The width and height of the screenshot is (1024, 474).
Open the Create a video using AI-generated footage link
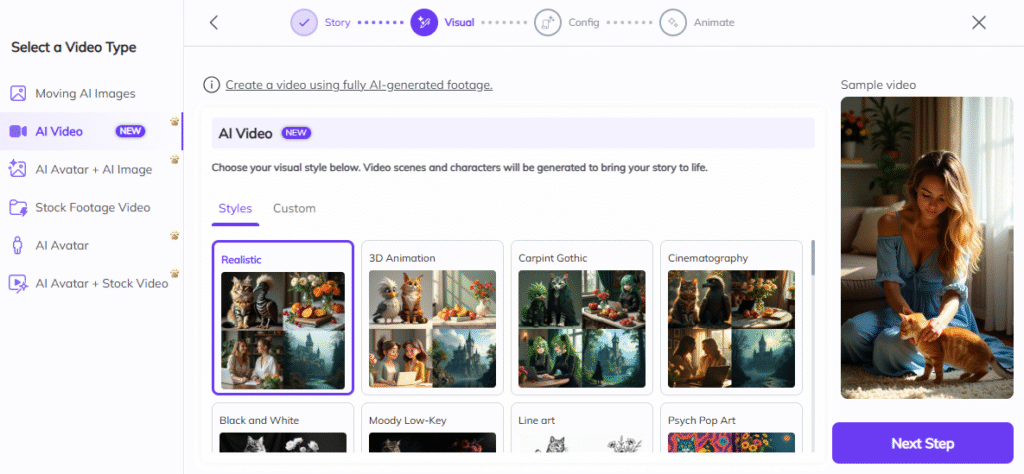coord(359,85)
